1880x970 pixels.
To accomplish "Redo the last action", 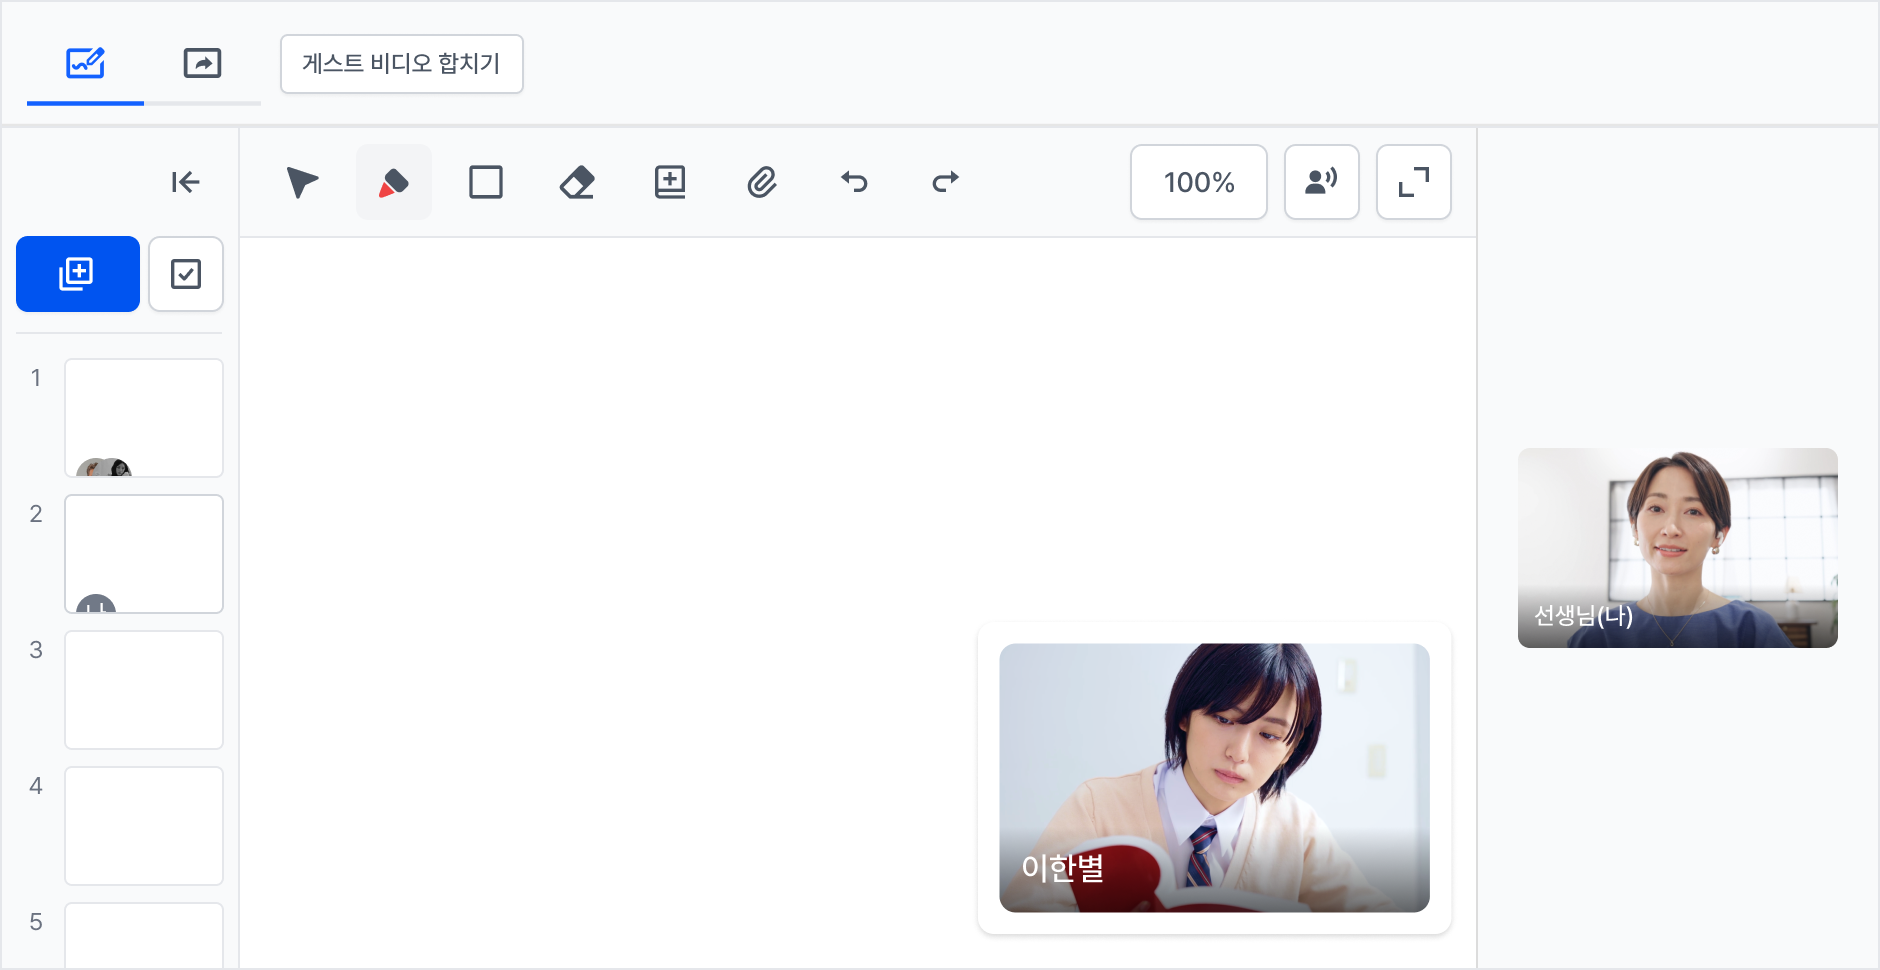I will pyautogui.click(x=946, y=182).
